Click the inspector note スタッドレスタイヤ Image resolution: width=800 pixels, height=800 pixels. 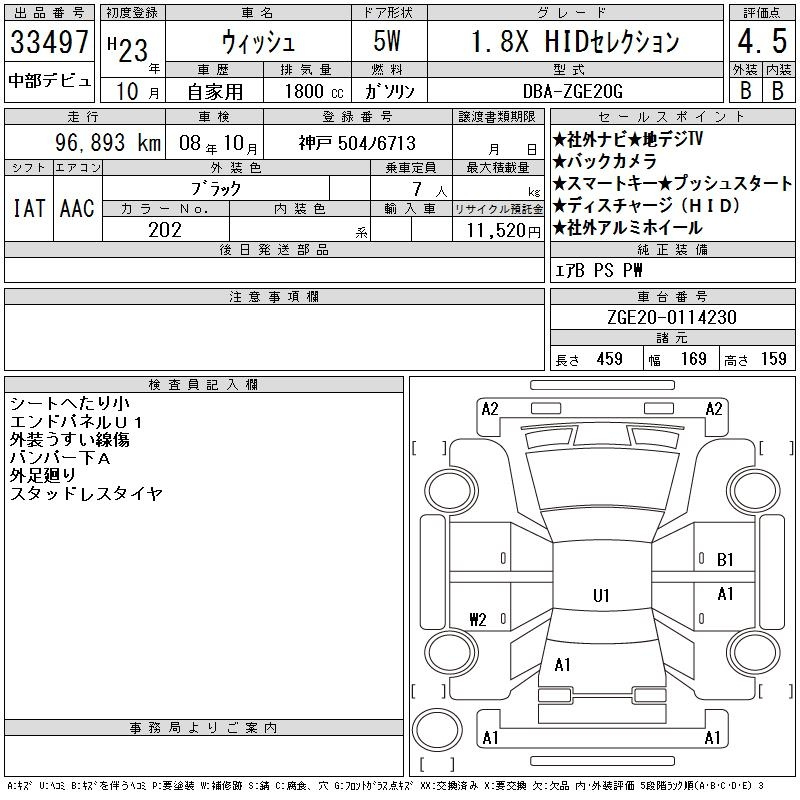(86, 493)
